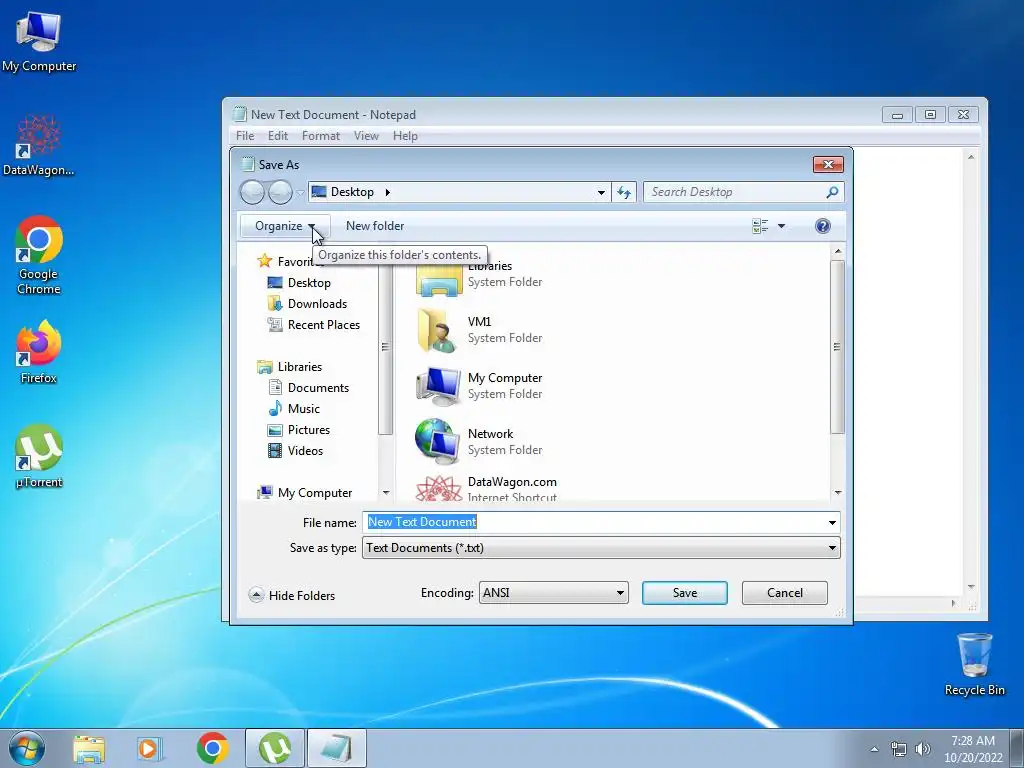The image size is (1024, 768).
Task: Launch Firefox from the desktop
Action: [39, 351]
